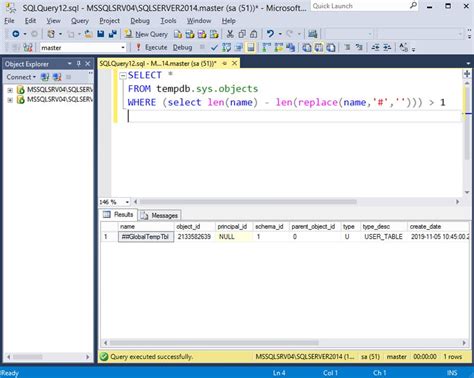Click the Specify Values for Template Parameters icon

click(x=403, y=48)
